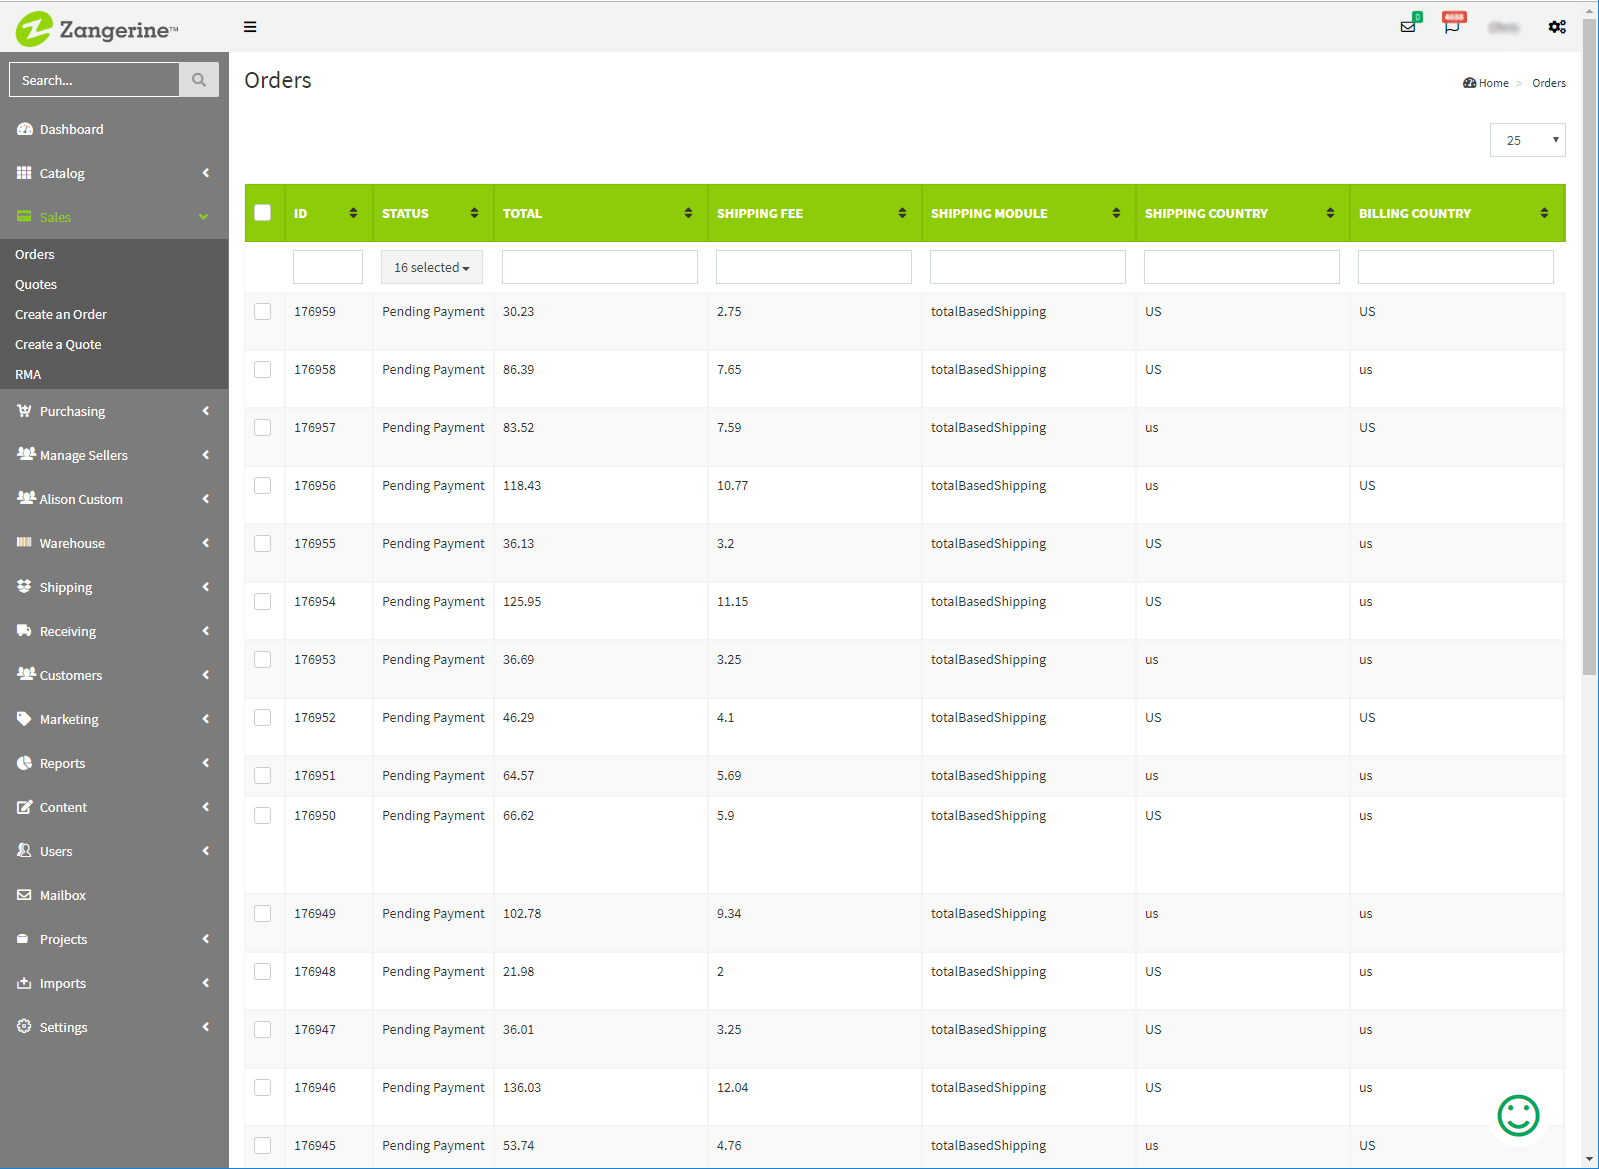
Task: Click the search magnifier button
Action: 199,80
